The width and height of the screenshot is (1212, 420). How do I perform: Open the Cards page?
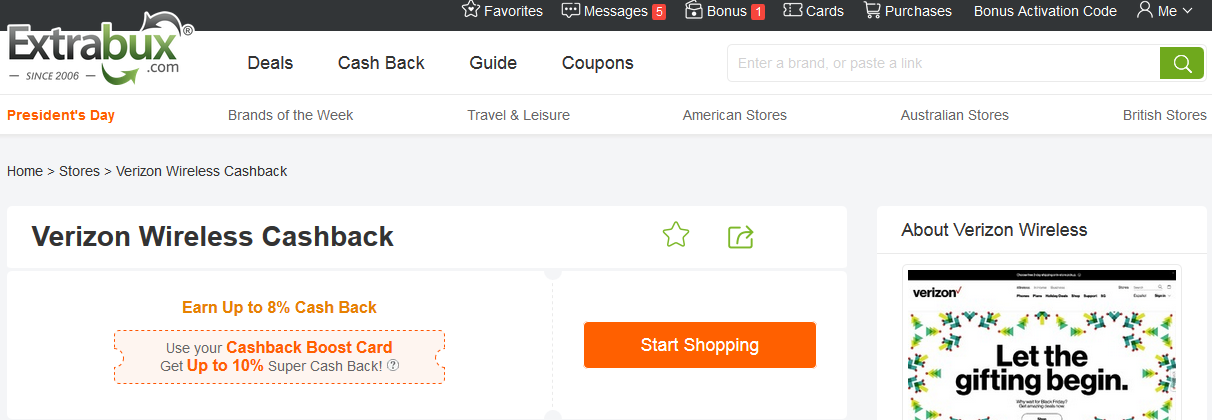813,11
